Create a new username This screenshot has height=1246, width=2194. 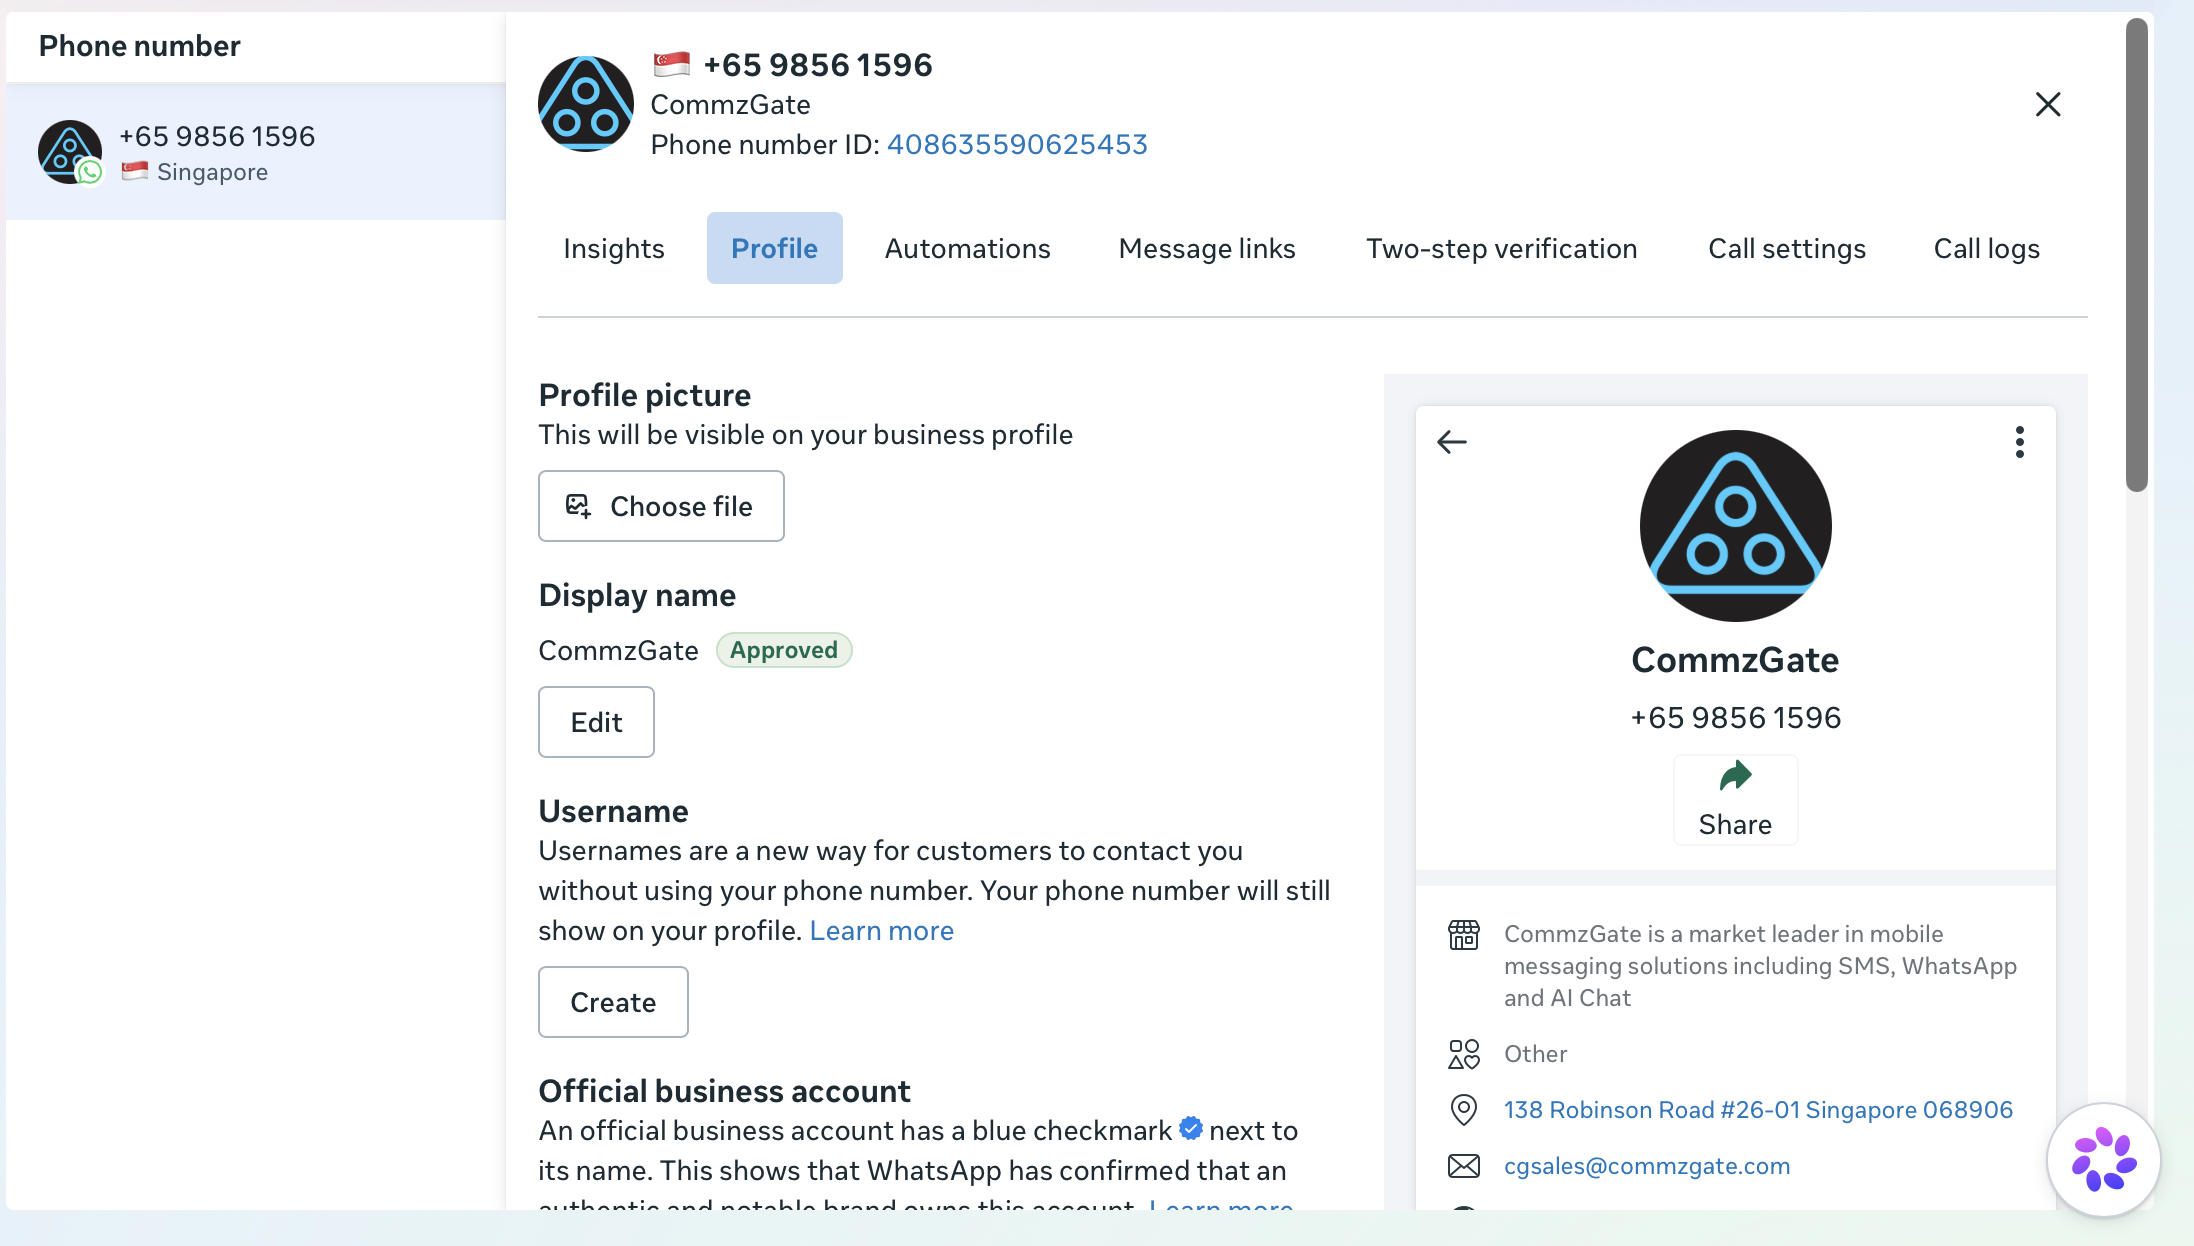click(x=613, y=1002)
